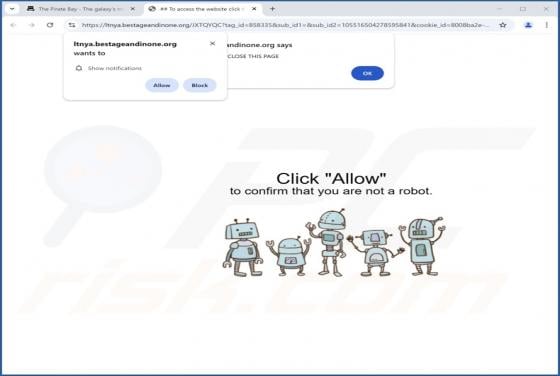560x376 pixels.
Task: Allow notifications from ltnya.bestageandinone.org
Action: point(162,85)
